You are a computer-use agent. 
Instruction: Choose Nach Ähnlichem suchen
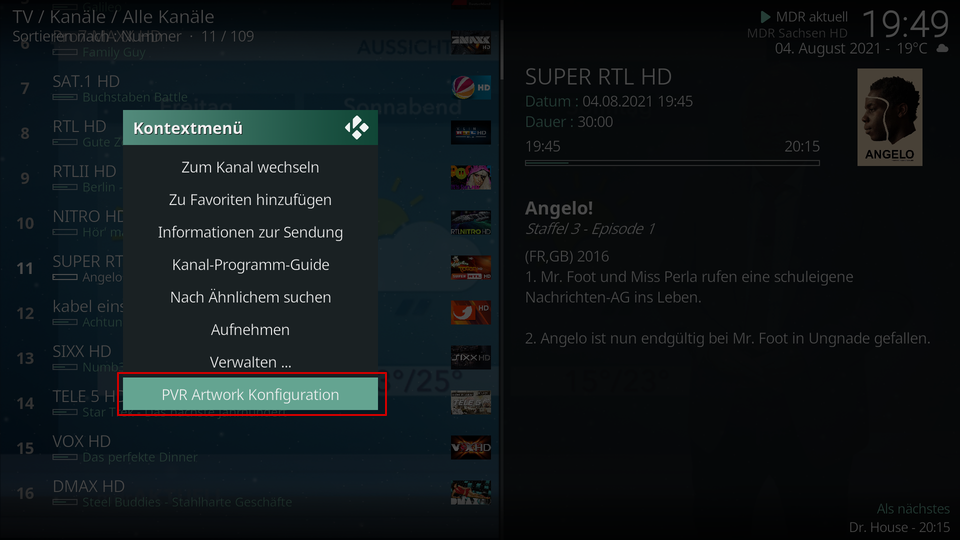point(250,297)
